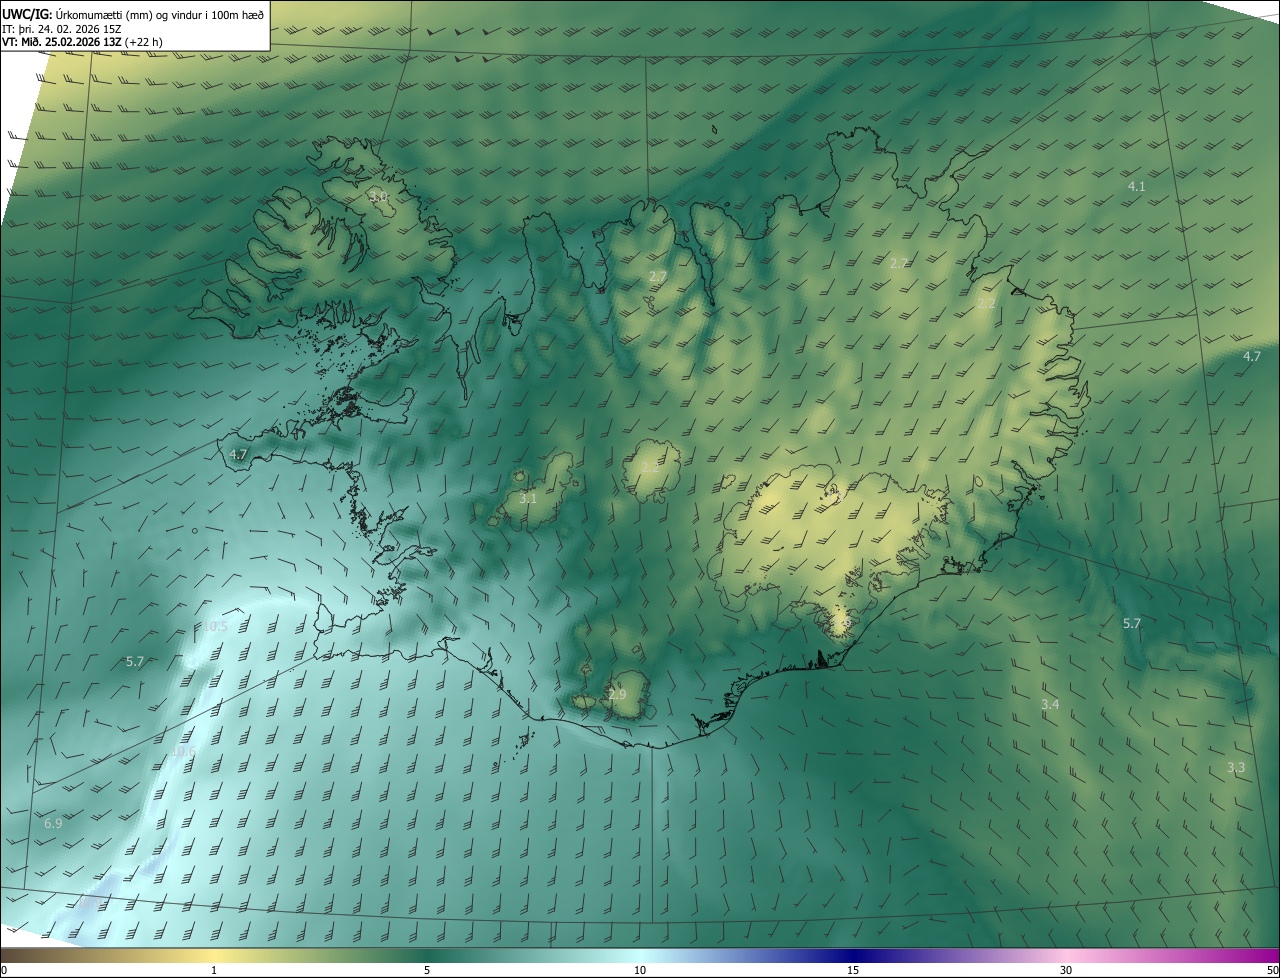Click the 15 tick on the color scale
Screen dimensions: 1280x978
(853, 970)
